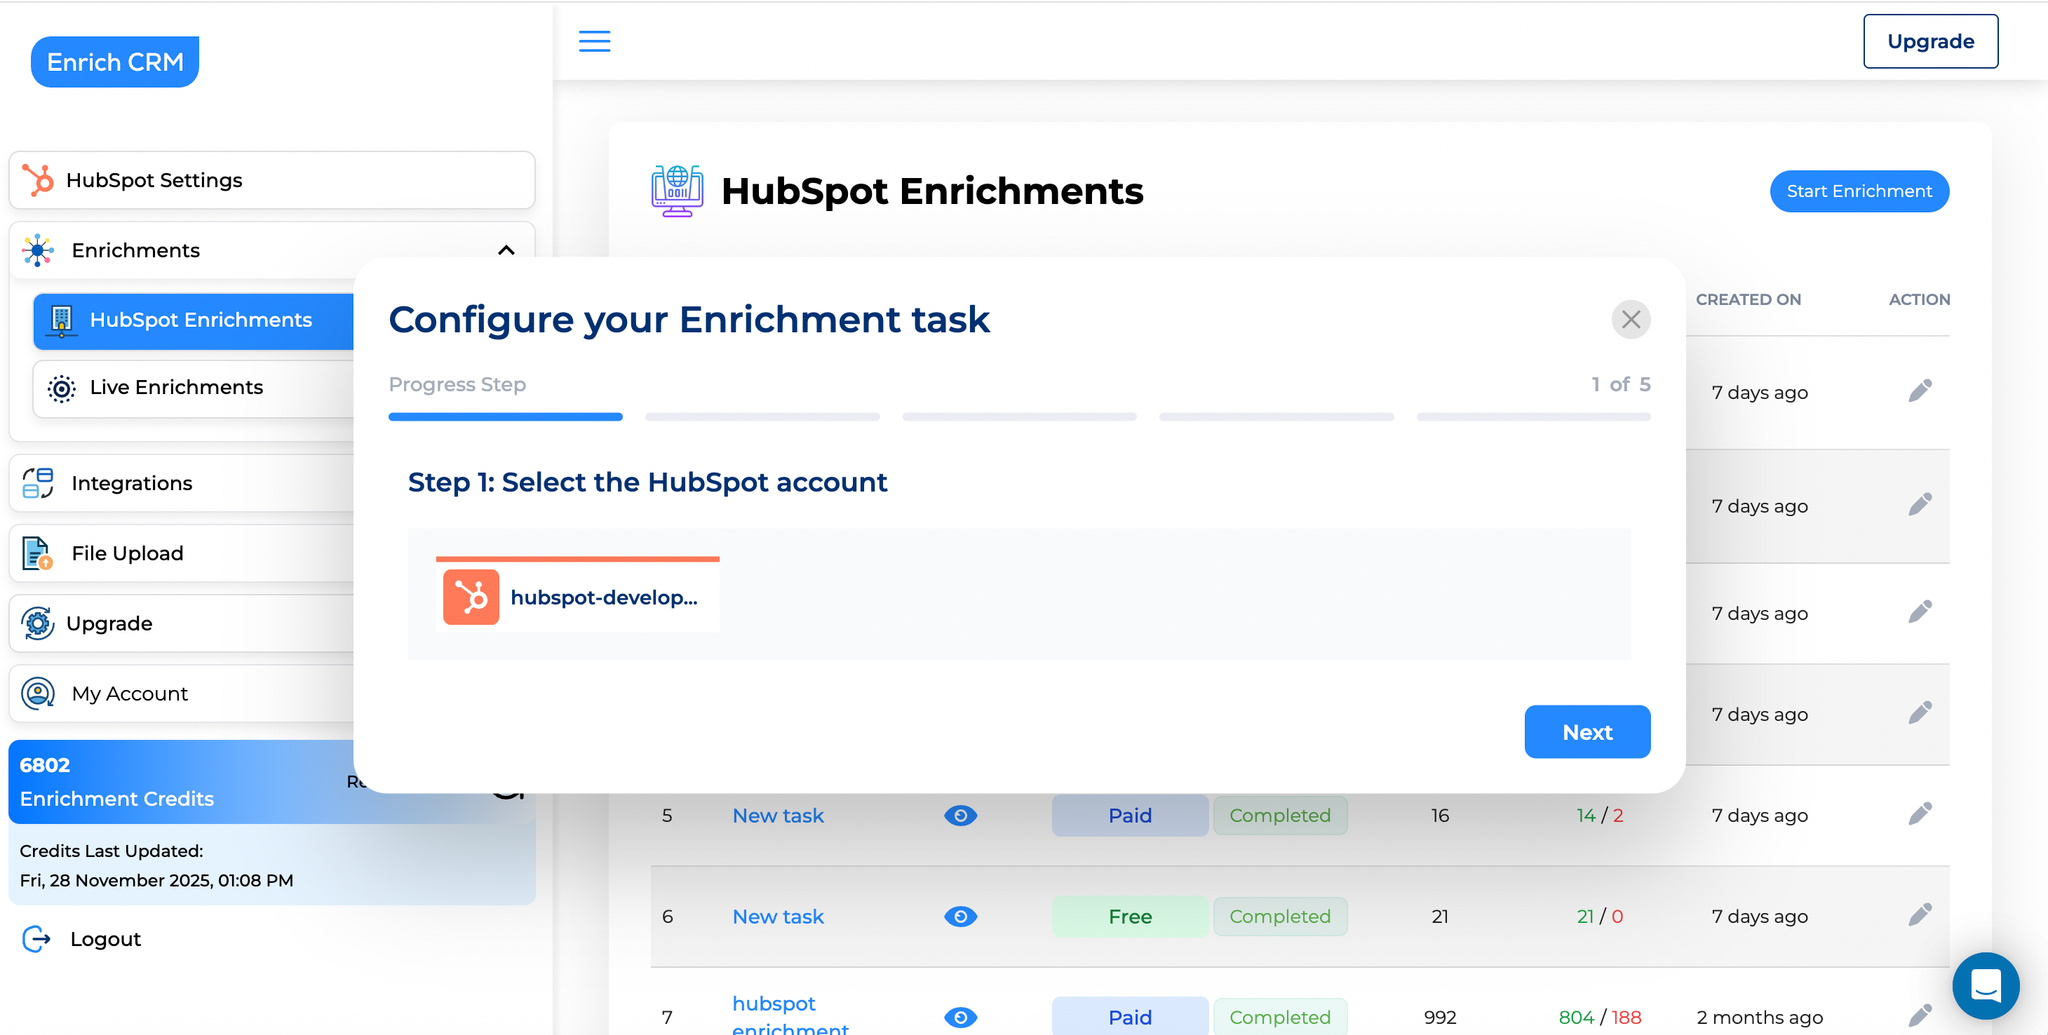The height and width of the screenshot is (1035, 2048).
Task: Preview task 5 with its eye toggle
Action: (x=960, y=815)
